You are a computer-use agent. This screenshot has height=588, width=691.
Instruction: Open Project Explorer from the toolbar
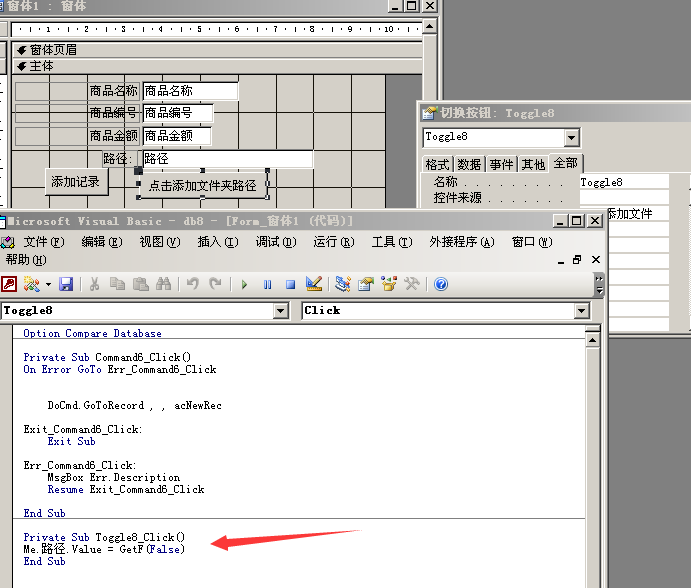(343, 284)
